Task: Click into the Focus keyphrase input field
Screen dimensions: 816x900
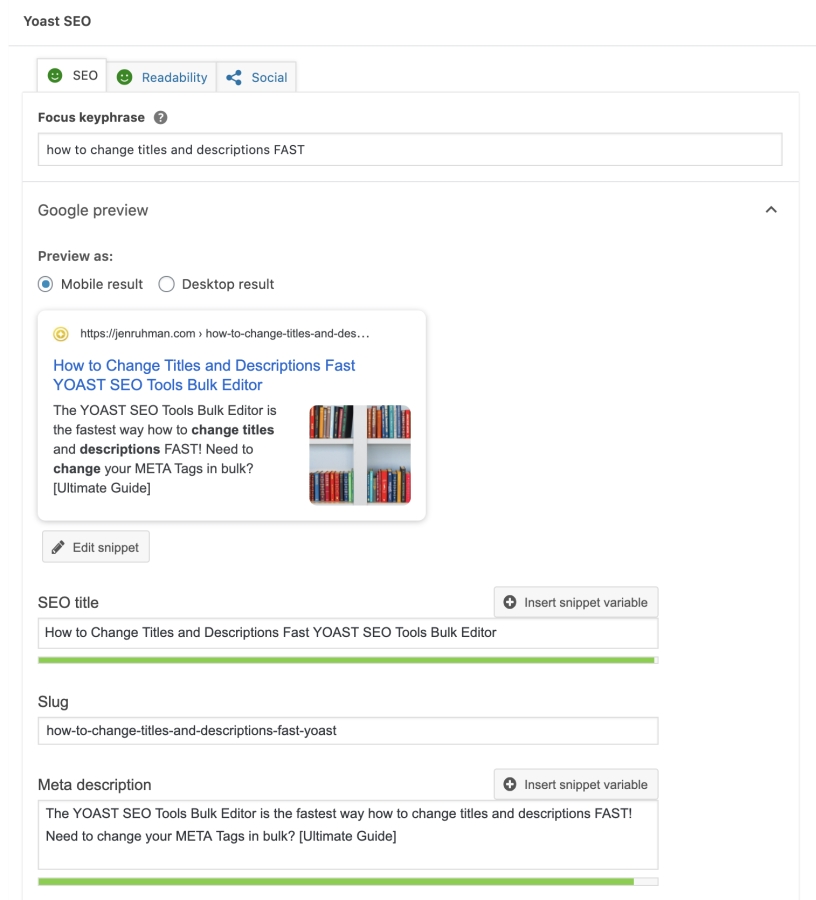Action: 410,150
